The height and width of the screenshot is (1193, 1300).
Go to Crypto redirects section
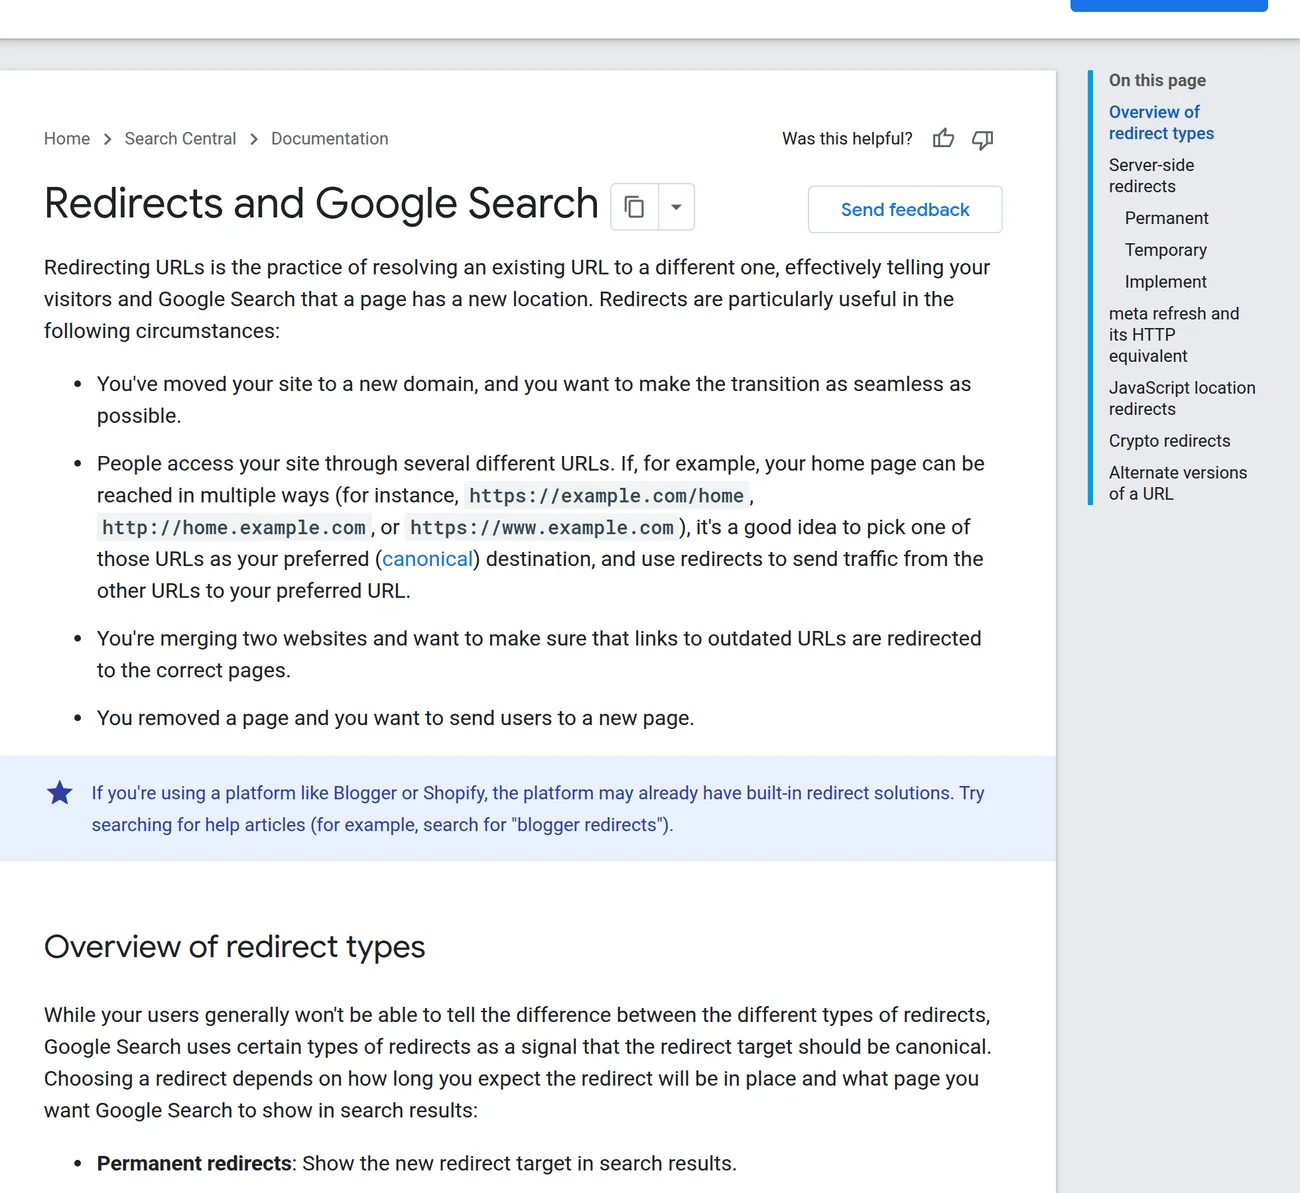(x=1169, y=441)
